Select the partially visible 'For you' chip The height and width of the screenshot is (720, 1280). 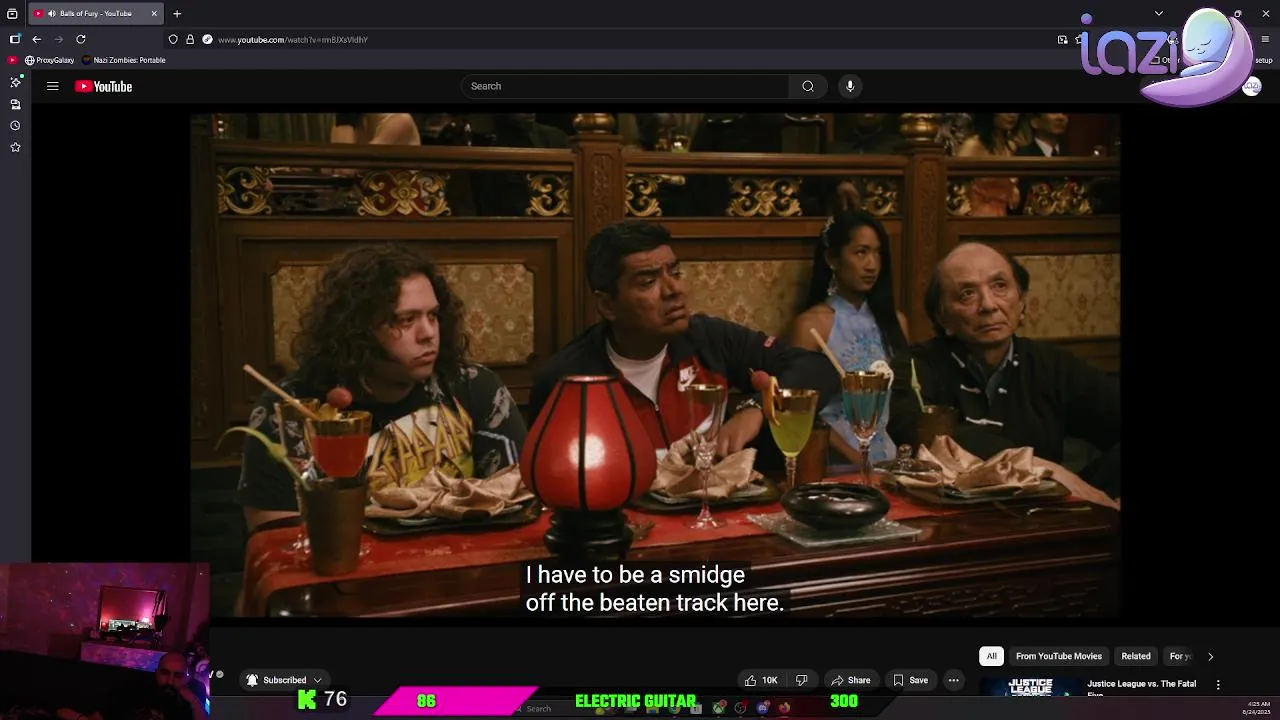point(1180,656)
